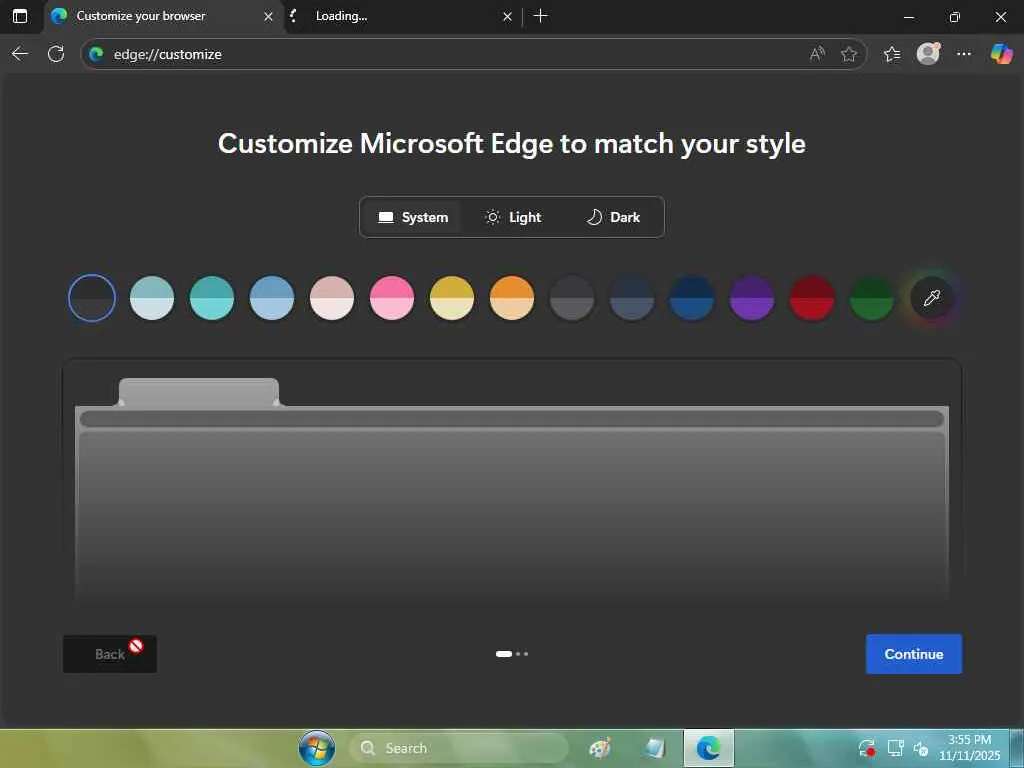Minimize the Edge window

pos(908,16)
